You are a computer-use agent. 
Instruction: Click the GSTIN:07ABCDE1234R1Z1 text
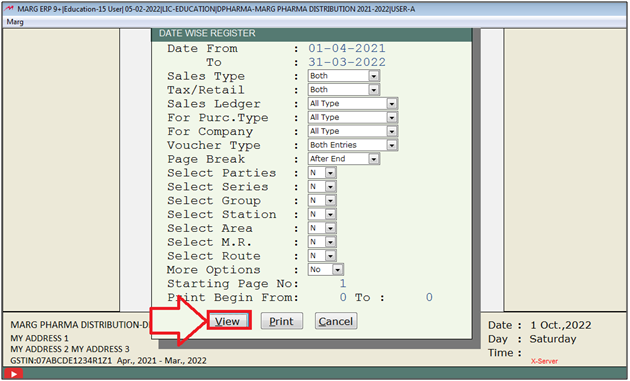(61, 361)
